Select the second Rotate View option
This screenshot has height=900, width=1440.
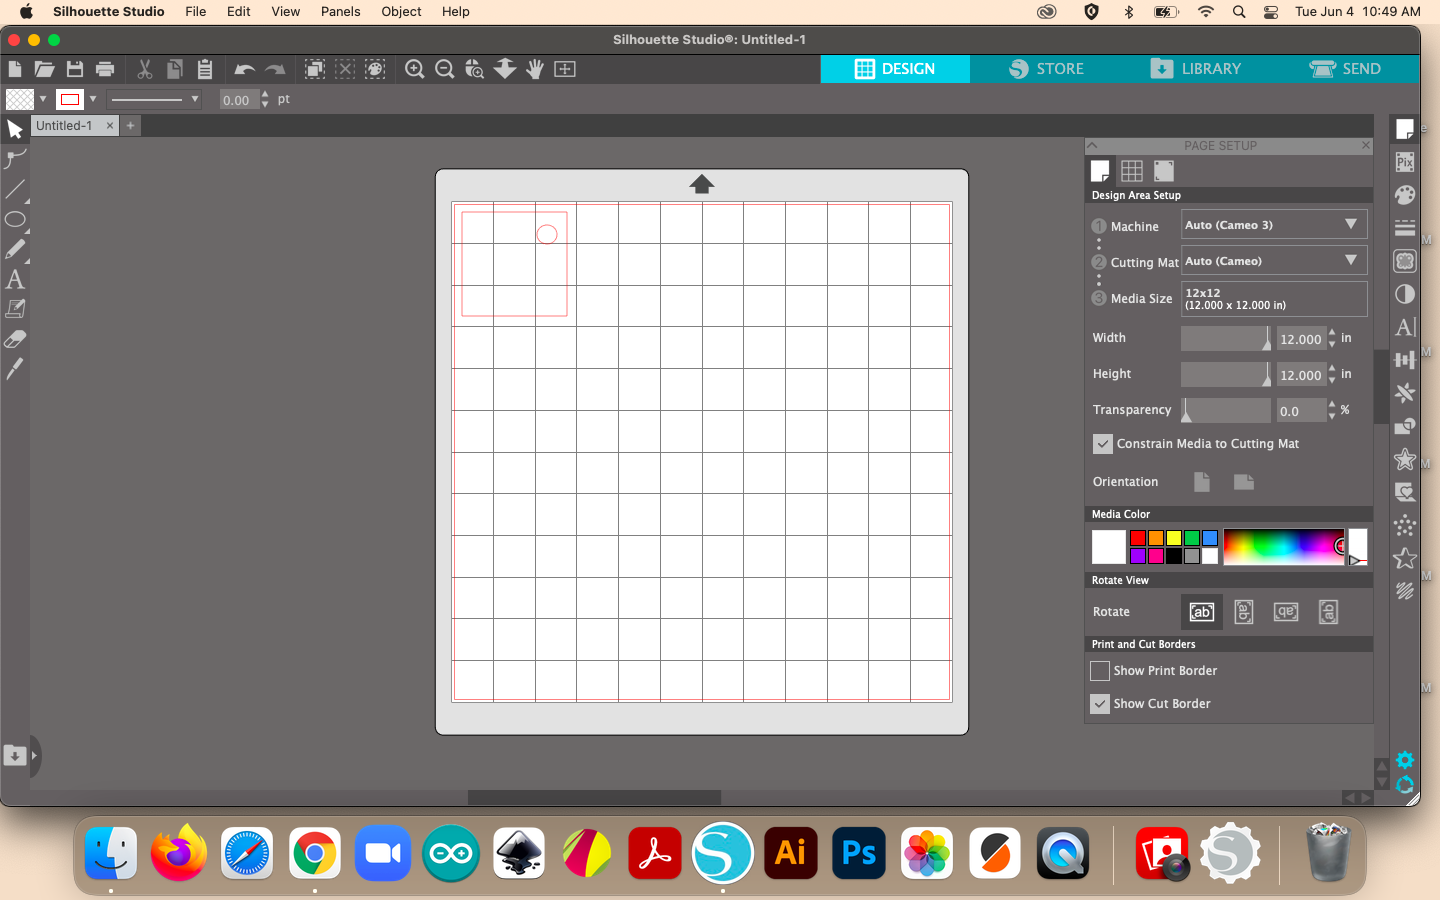click(1244, 612)
